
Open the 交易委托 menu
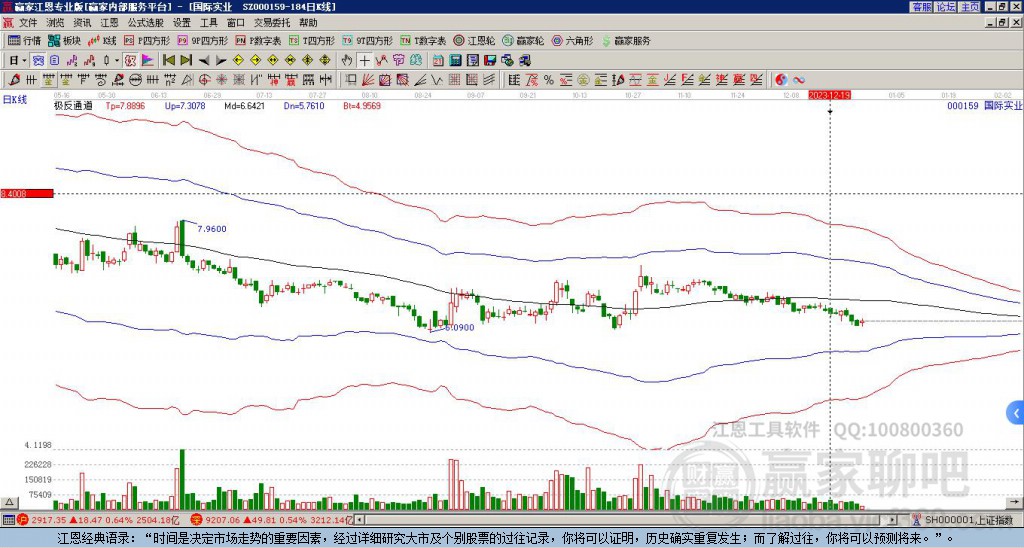coord(272,23)
